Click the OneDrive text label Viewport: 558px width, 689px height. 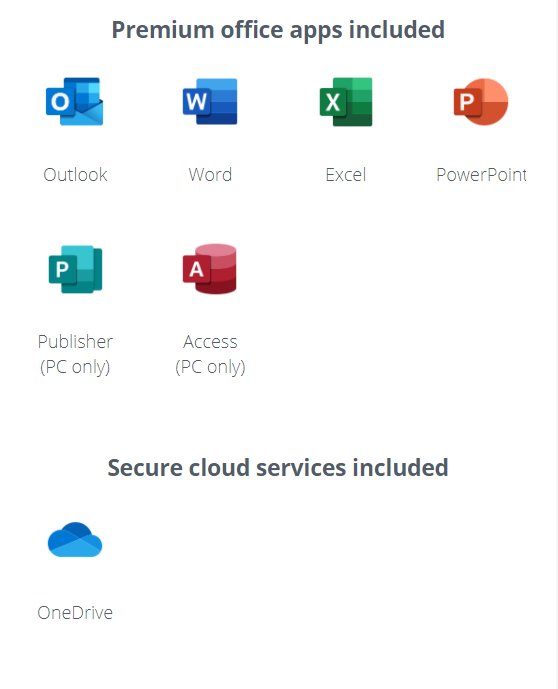tap(75, 613)
